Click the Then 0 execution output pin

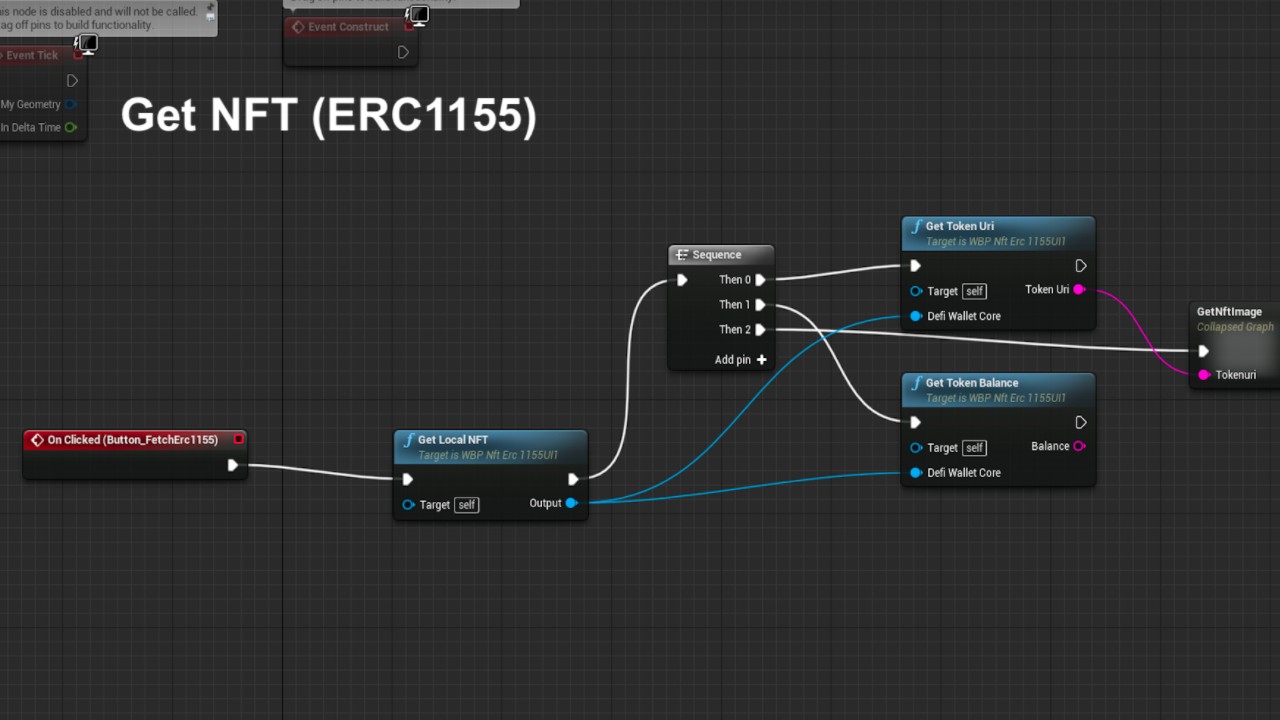[x=761, y=280]
